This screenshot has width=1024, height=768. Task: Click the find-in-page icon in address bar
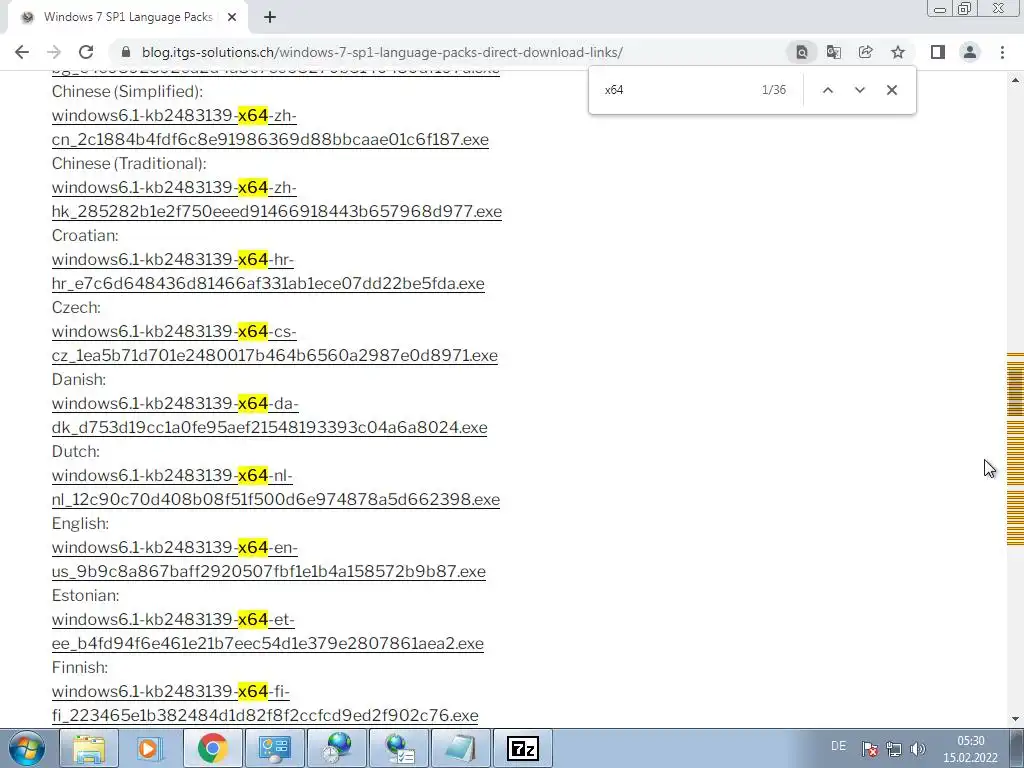pos(802,52)
